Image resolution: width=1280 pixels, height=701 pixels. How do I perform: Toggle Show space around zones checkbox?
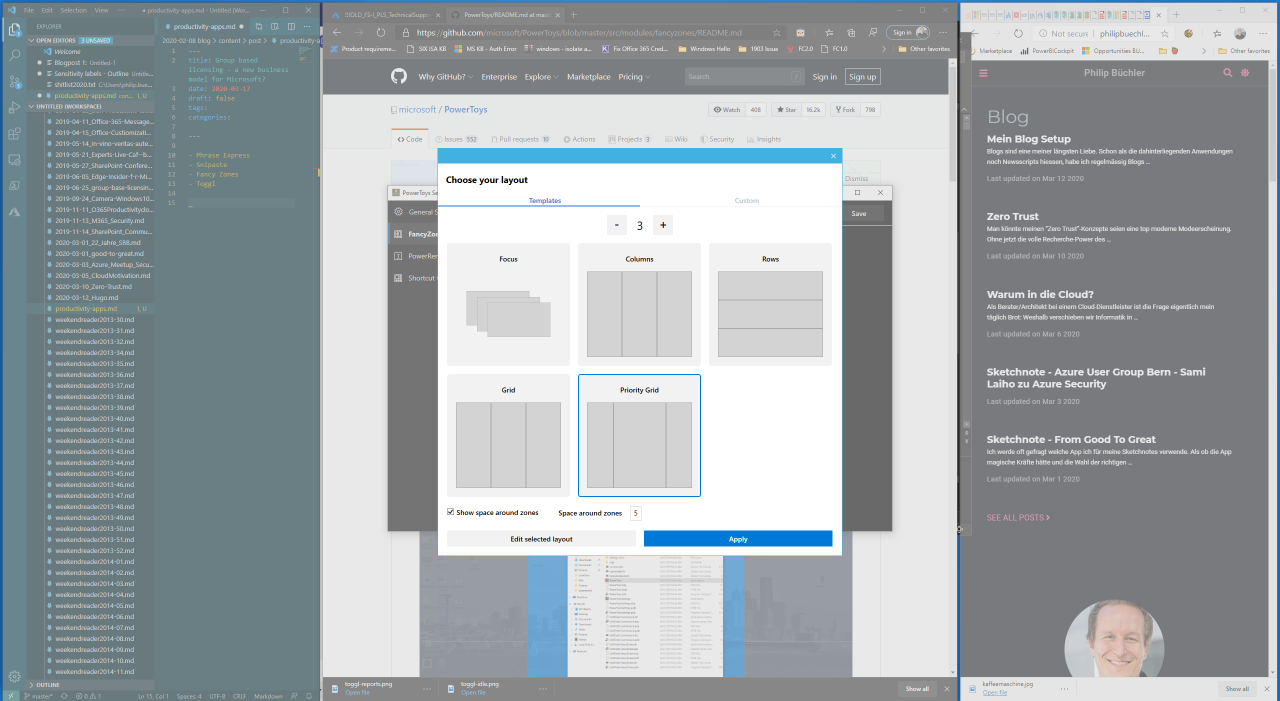tap(451, 512)
